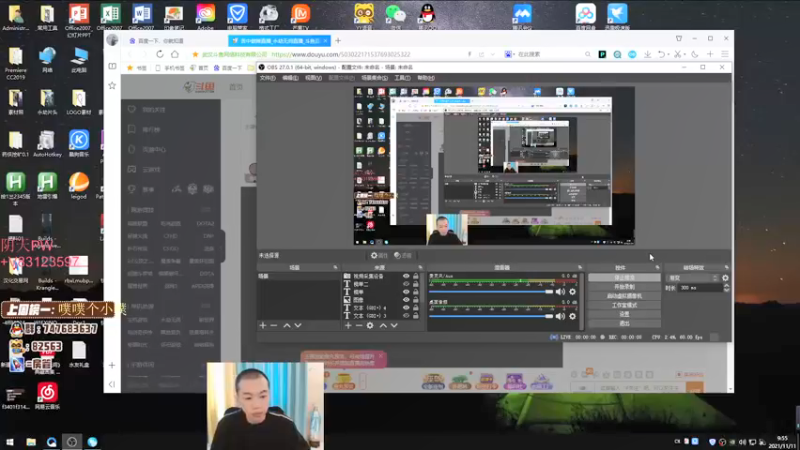Click 启动虚拟摄像机 button
The width and height of the screenshot is (800, 450).
coord(624,296)
